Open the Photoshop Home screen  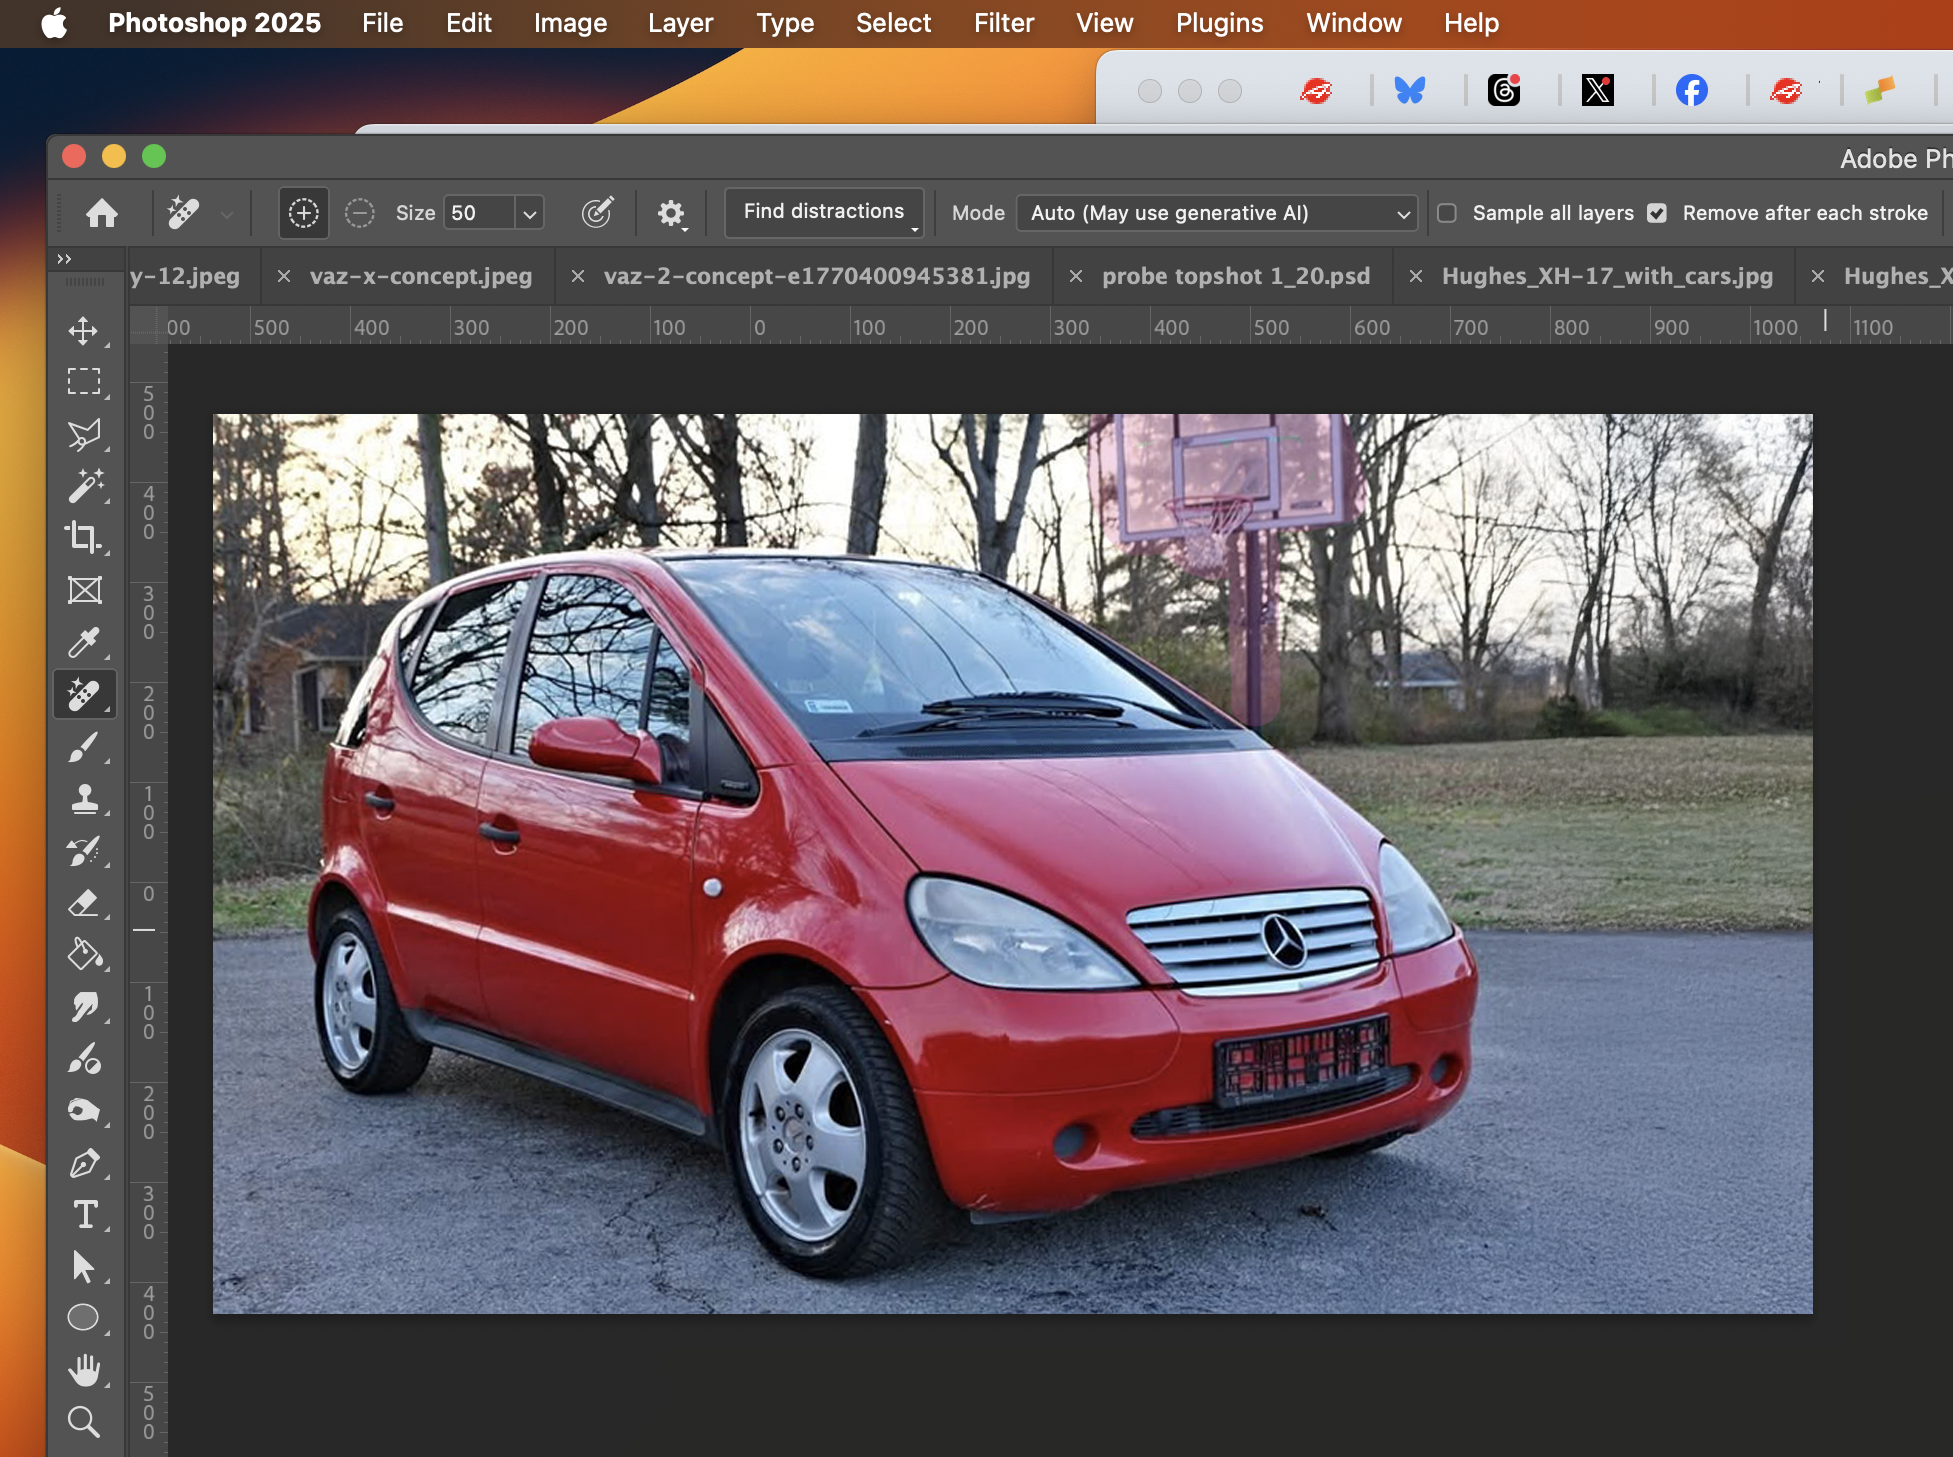(x=100, y=213)
